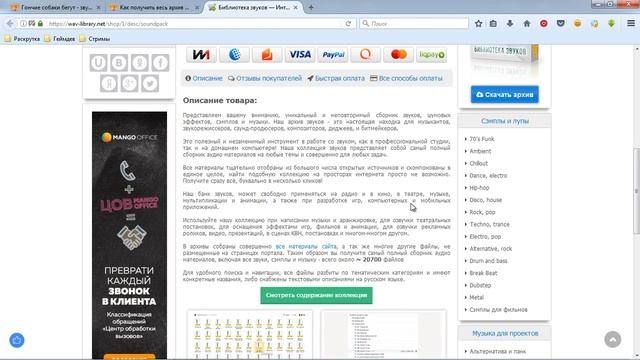Open the Firefox hamburger menu
This screenshot has width=640, height=360.
click(x=631, y=24)
